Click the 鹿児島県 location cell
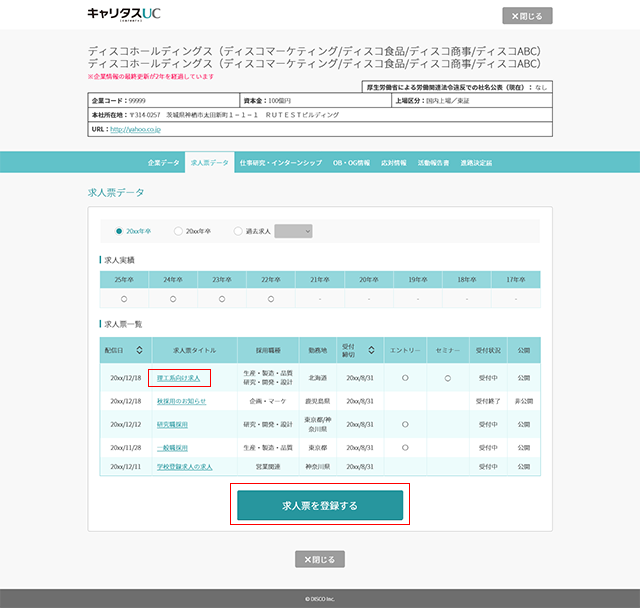 (318, 402)
